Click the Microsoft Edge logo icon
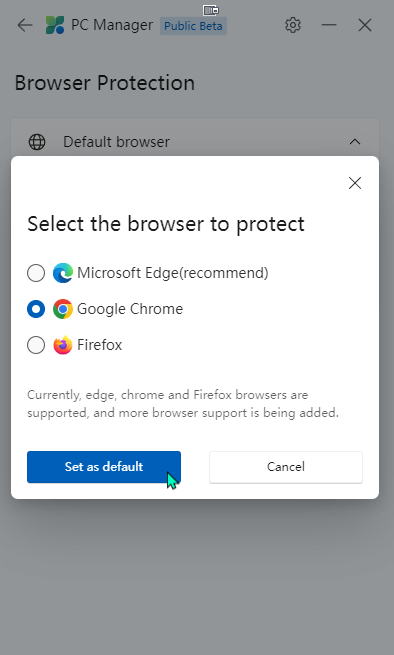The image size is (394, 655). [63, 273]
